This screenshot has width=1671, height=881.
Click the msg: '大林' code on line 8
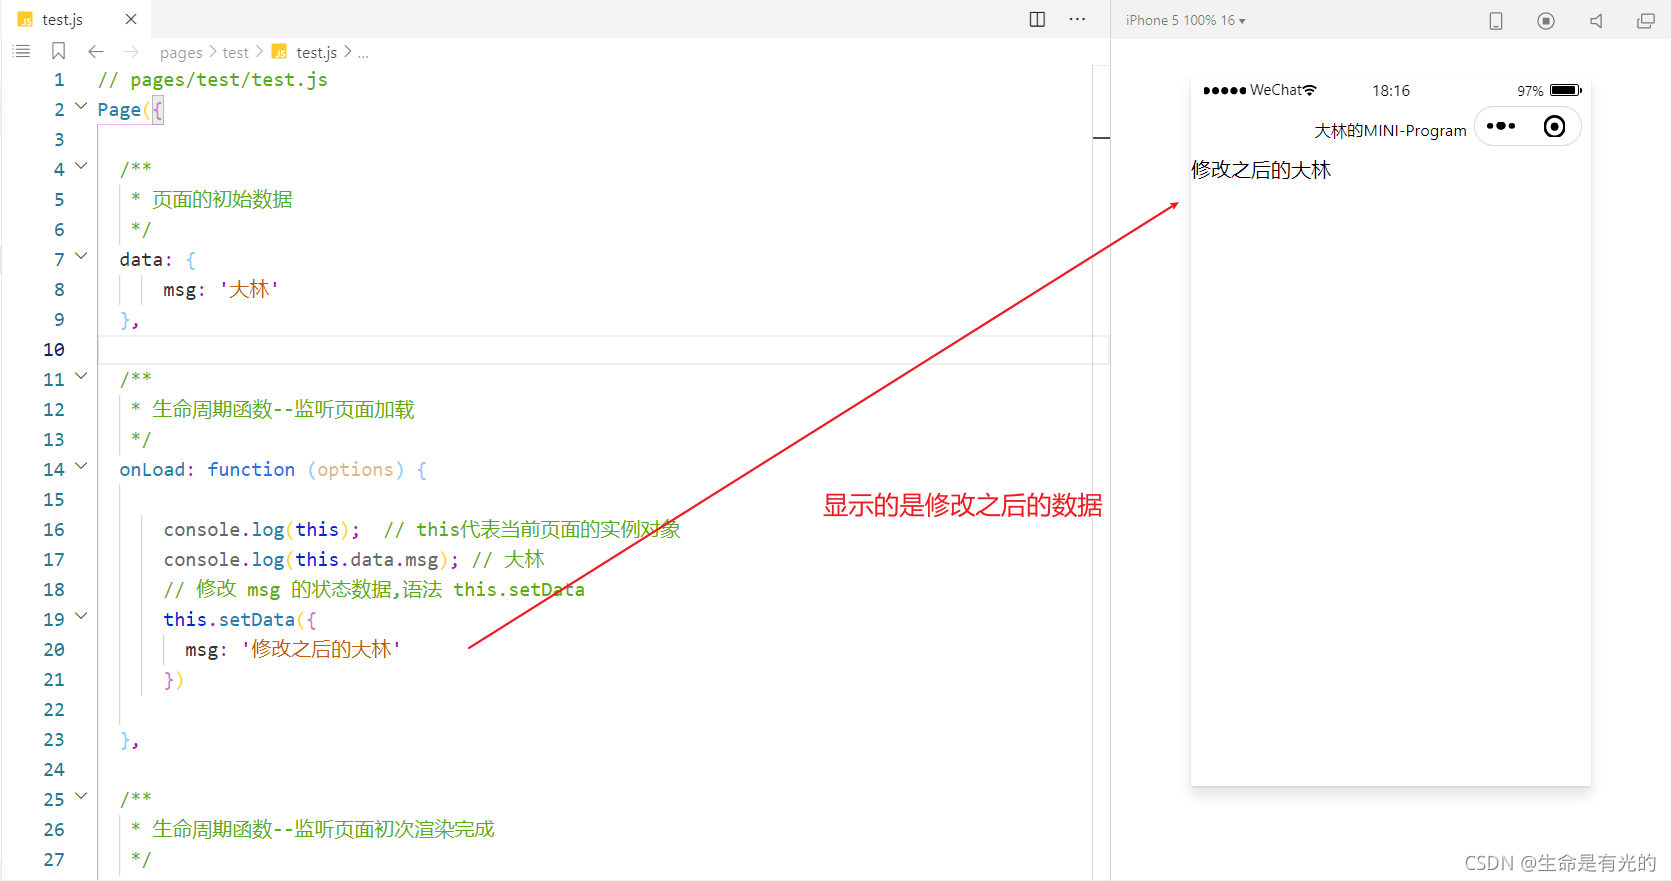pyautogui.click(x=221, y=289)
